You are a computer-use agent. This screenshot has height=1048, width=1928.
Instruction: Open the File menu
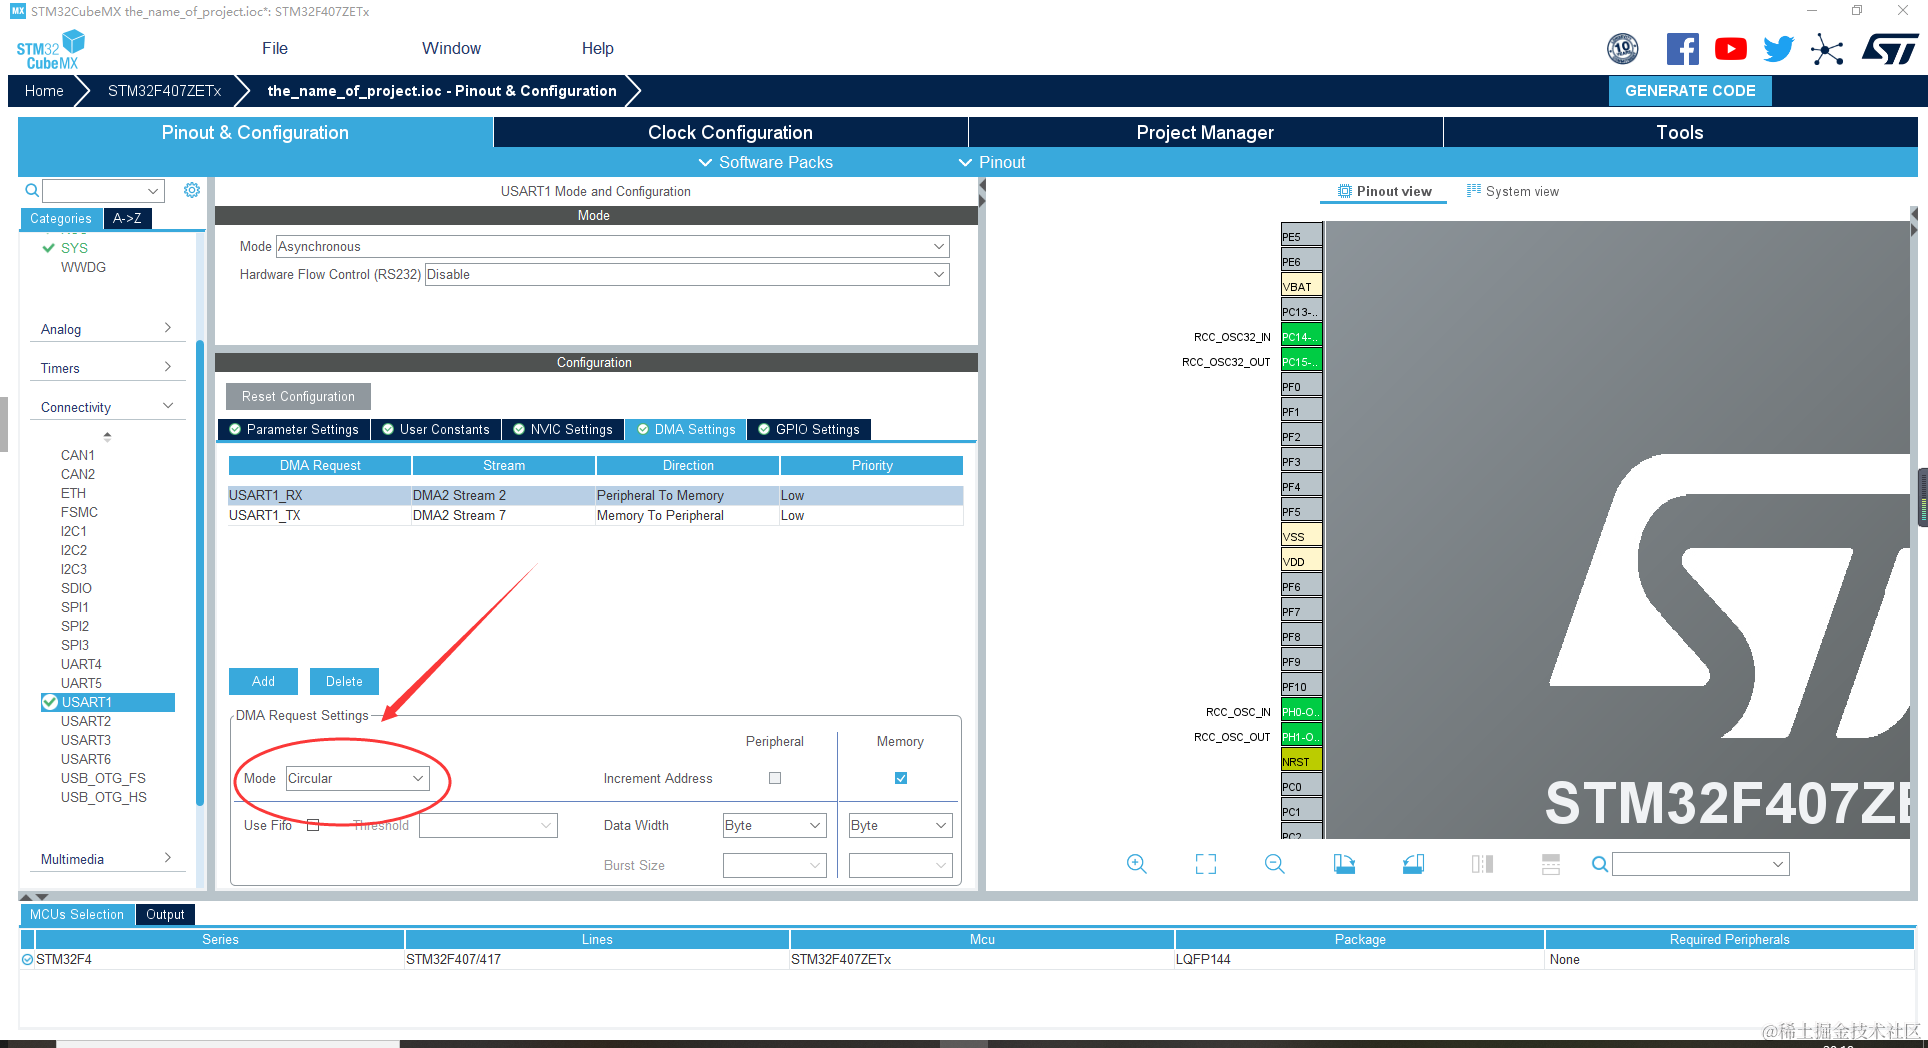tap(275, 48)
